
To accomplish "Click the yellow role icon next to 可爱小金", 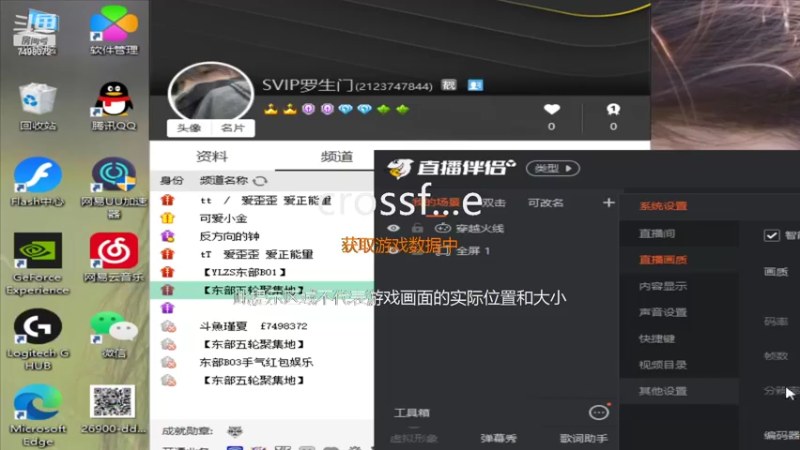I will 167,218.
